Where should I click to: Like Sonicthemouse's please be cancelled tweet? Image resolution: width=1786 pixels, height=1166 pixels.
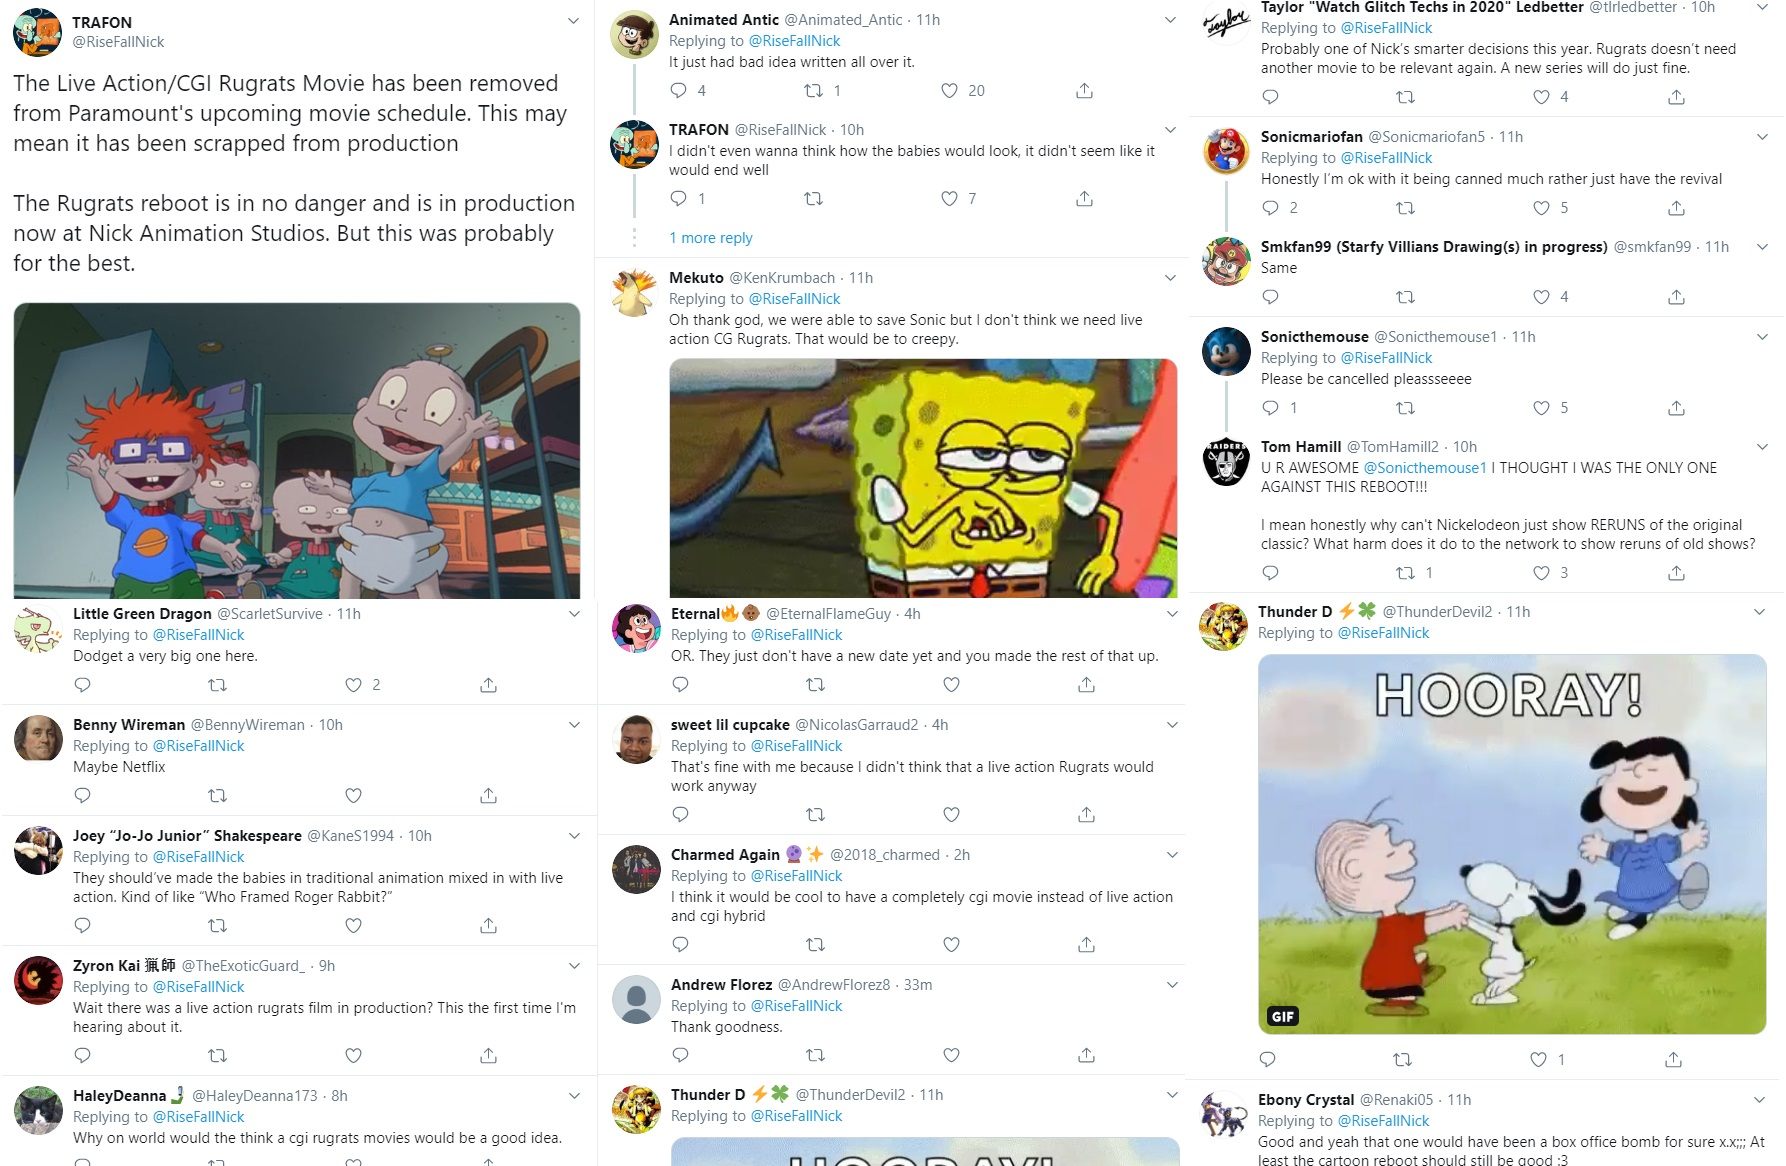click(1541, 408)
